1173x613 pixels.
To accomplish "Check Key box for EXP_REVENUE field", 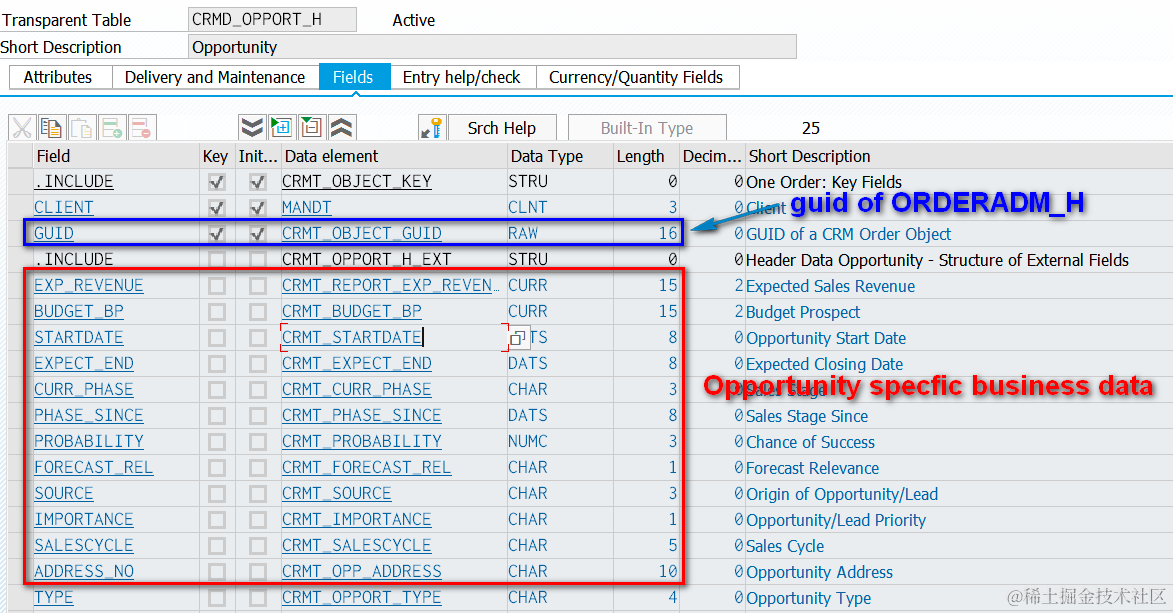I will point(217,286).
